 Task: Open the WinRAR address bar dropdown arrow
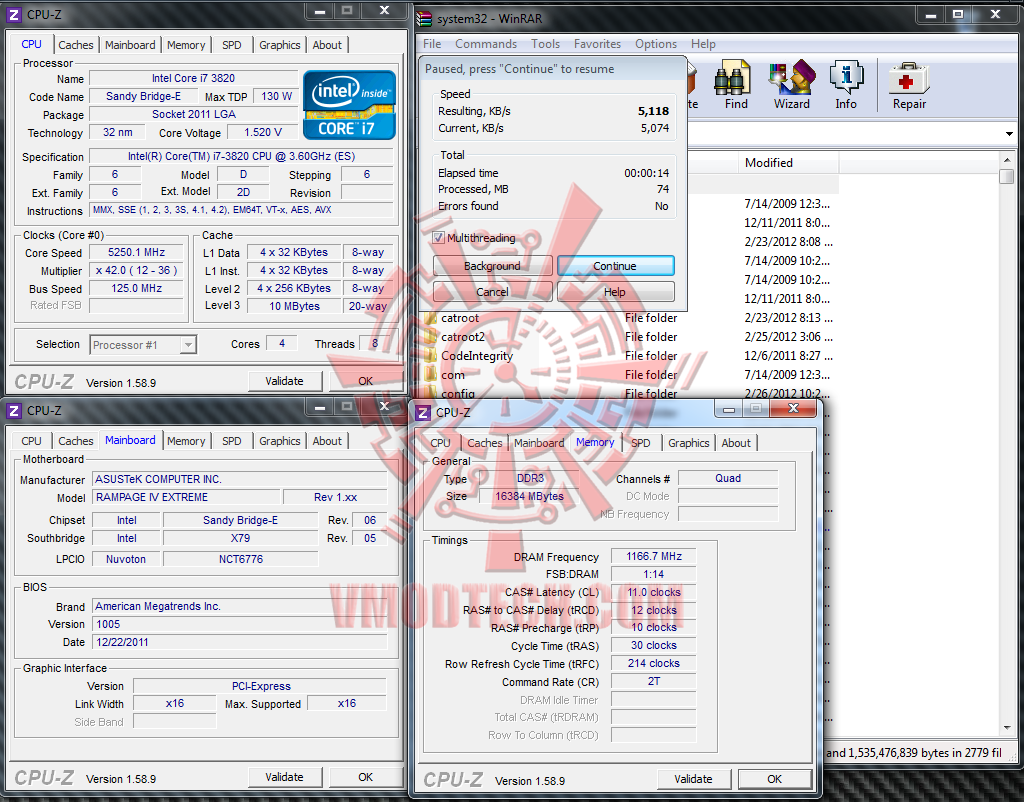click(1009, 134)
